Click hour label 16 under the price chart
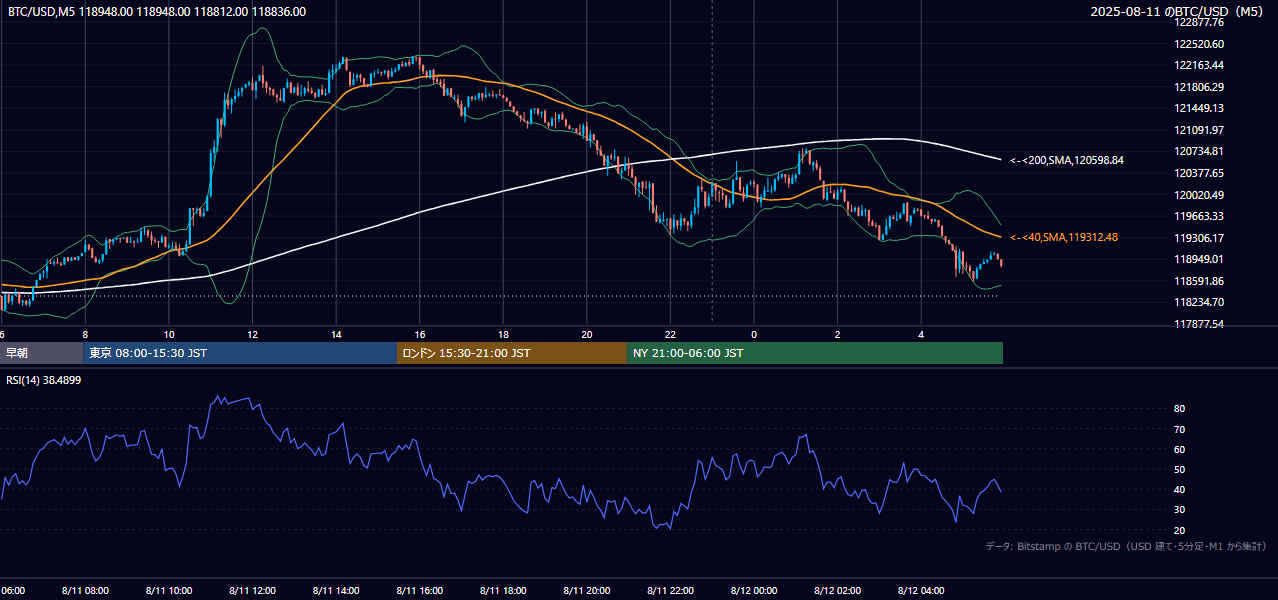 coord(420,334)
